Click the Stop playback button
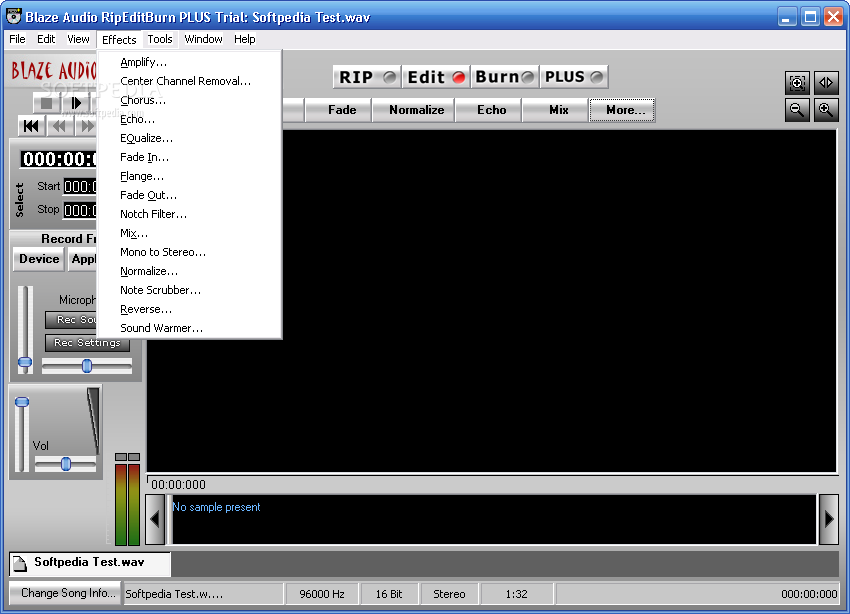Image resolution: width=850 pixels, height=614 pixels. (x=47, y=102)
